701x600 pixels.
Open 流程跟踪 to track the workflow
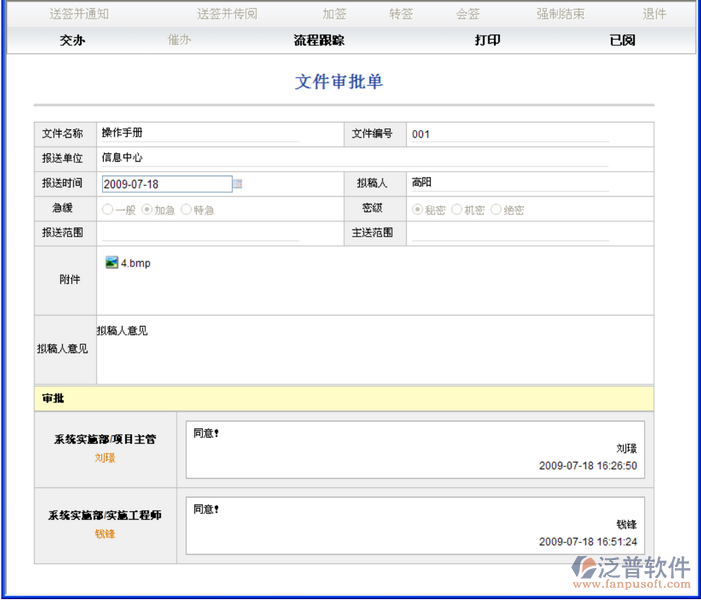319,40
